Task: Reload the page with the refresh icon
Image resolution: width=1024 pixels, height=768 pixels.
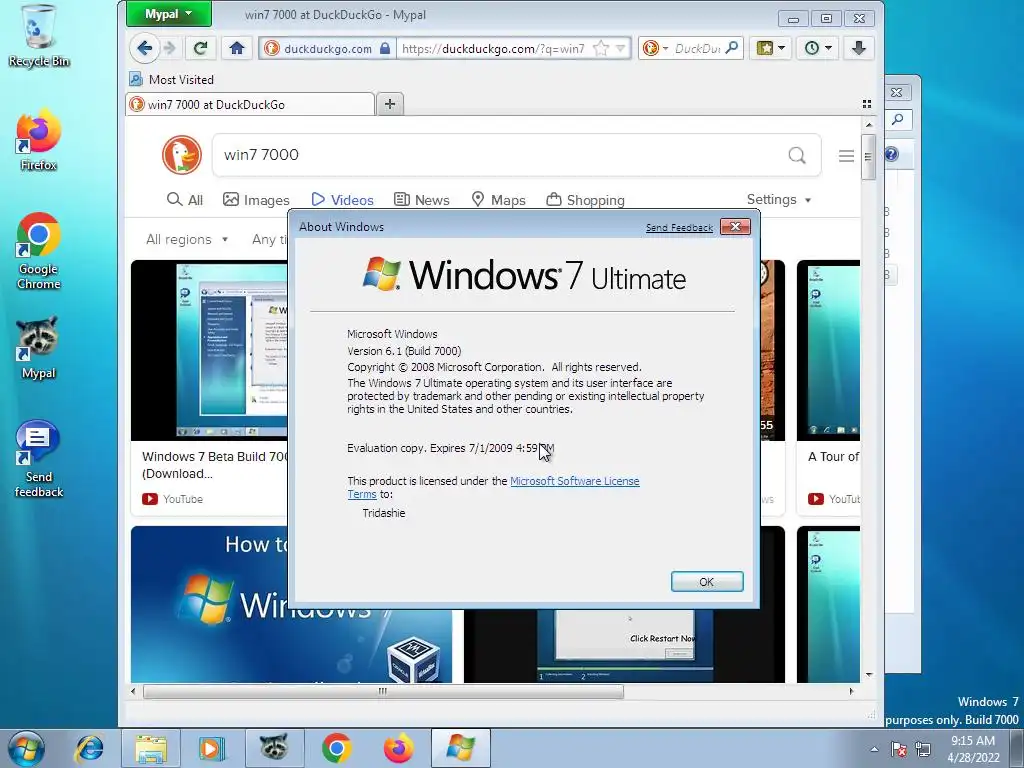Action: pyautogui.click(x=200, y=48)
